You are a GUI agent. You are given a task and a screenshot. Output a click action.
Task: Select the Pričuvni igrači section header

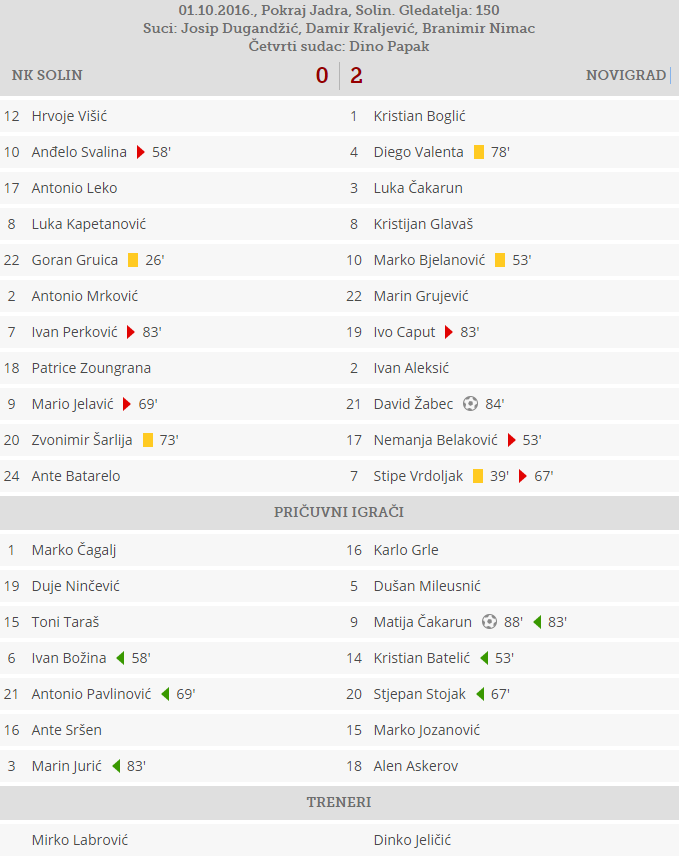pyautogui.click(x=339, y=512)
